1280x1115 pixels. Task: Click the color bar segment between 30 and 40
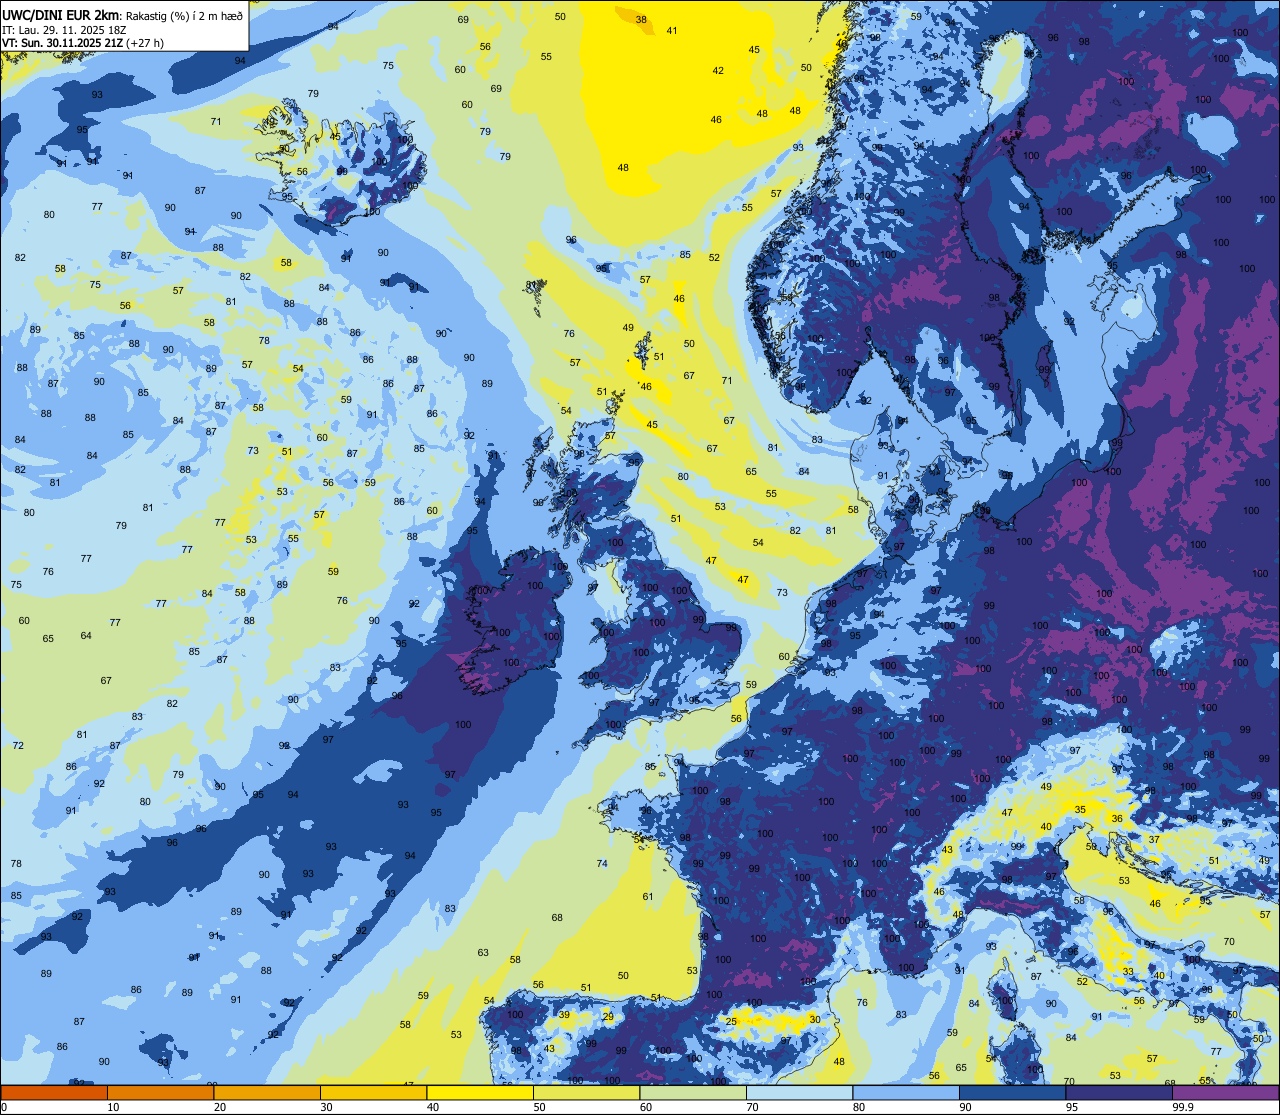coord(373,1092)
